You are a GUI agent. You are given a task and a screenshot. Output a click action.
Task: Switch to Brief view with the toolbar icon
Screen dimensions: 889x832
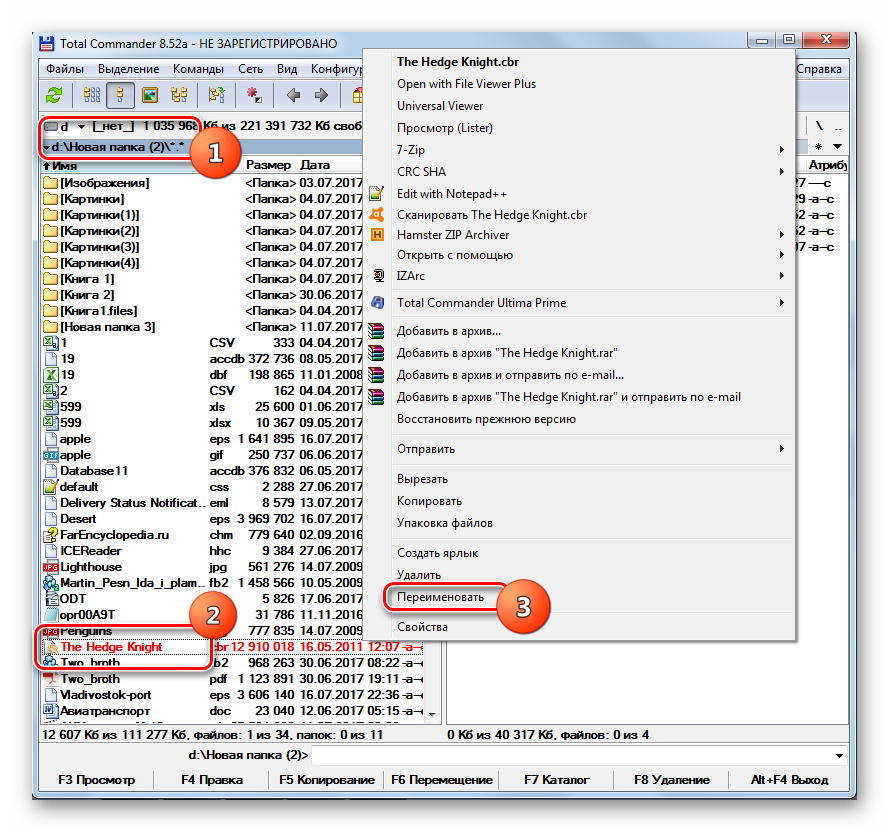point(92,95)
